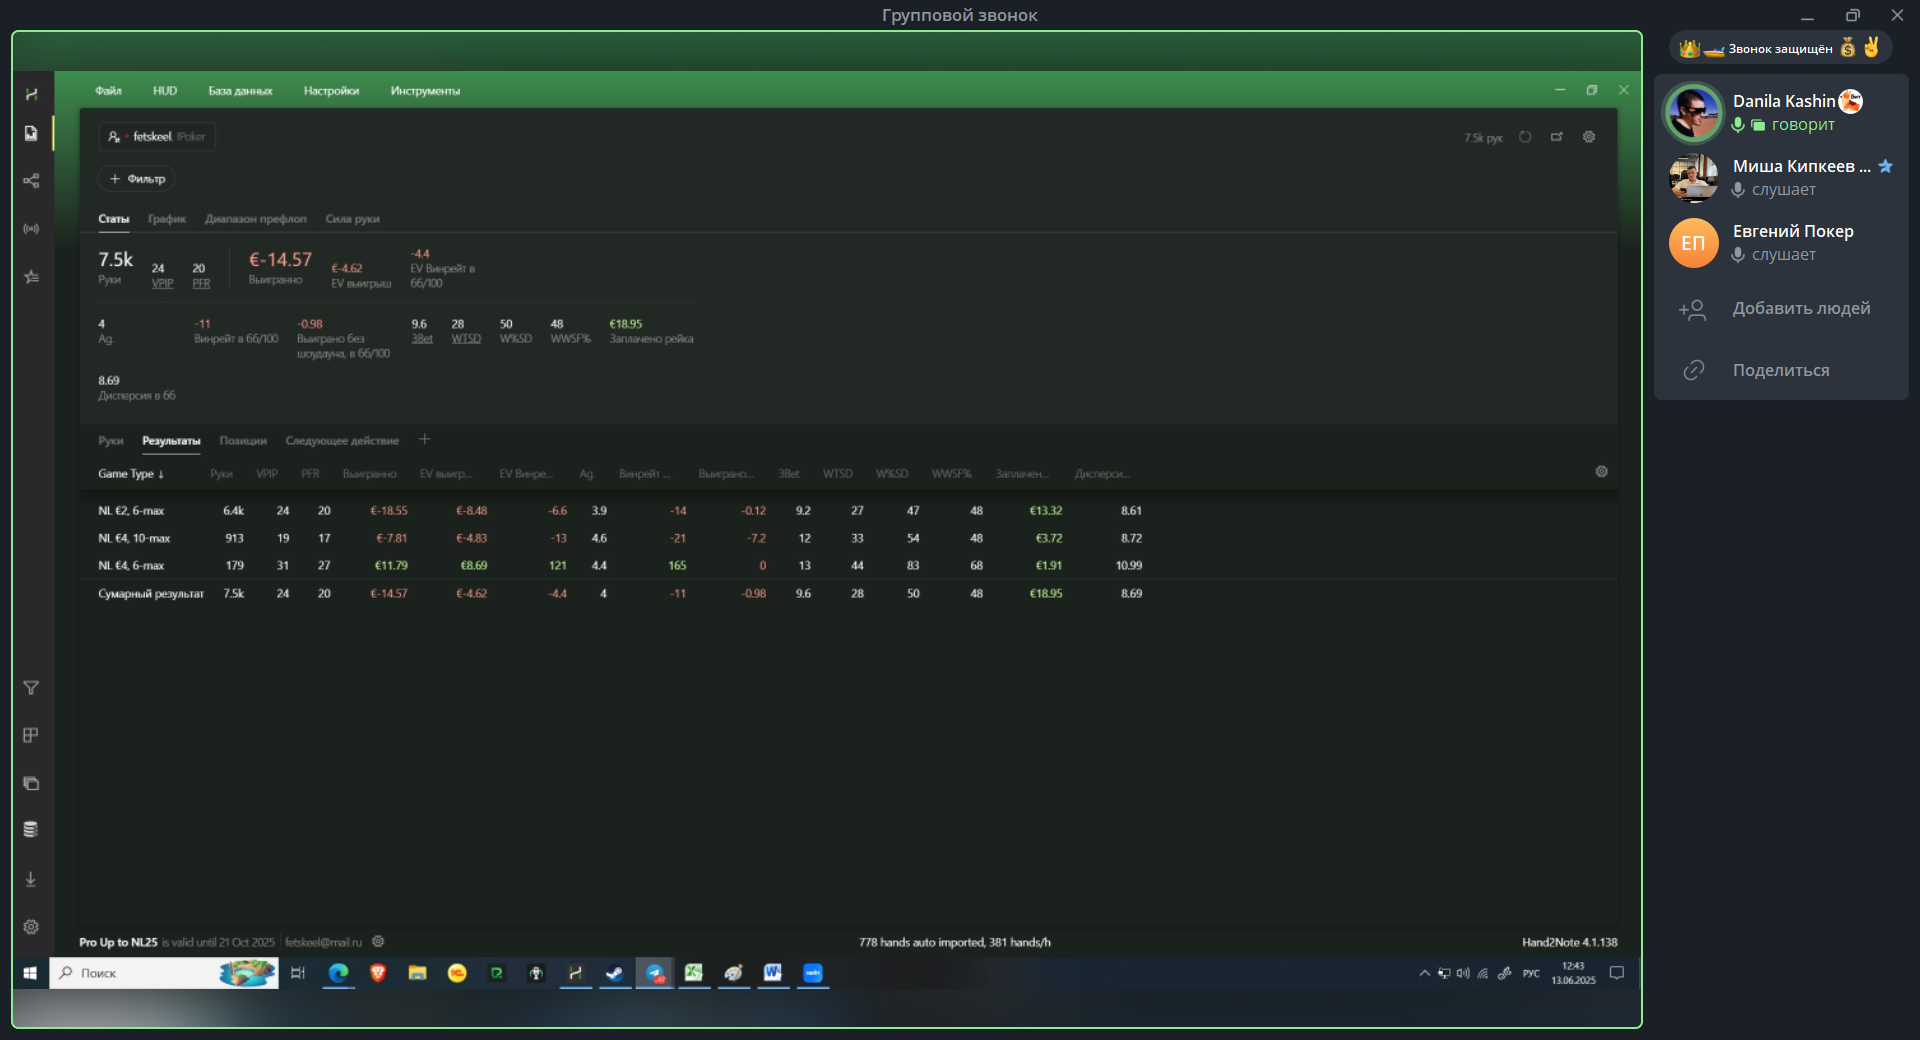The height and width of the screenshot is (1040, 1920).
Task: Switch to the Диапазон префлоп tab
Action: click(x=256, y=219)
